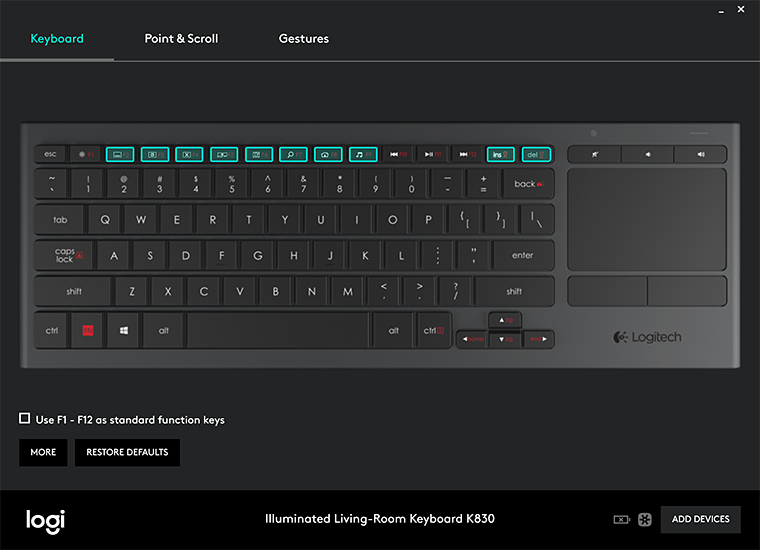The width and height of the screenshot is (760, 550).
Task: Click the tab key on the keyboard
Action: click(60, 220)
